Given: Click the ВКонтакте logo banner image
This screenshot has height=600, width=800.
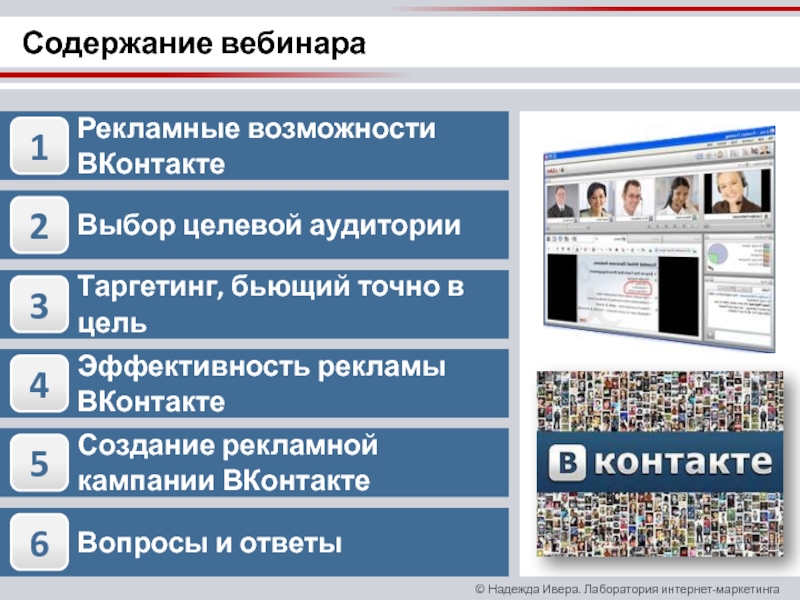Looking at the screenshot, I should tap(660, 463).
